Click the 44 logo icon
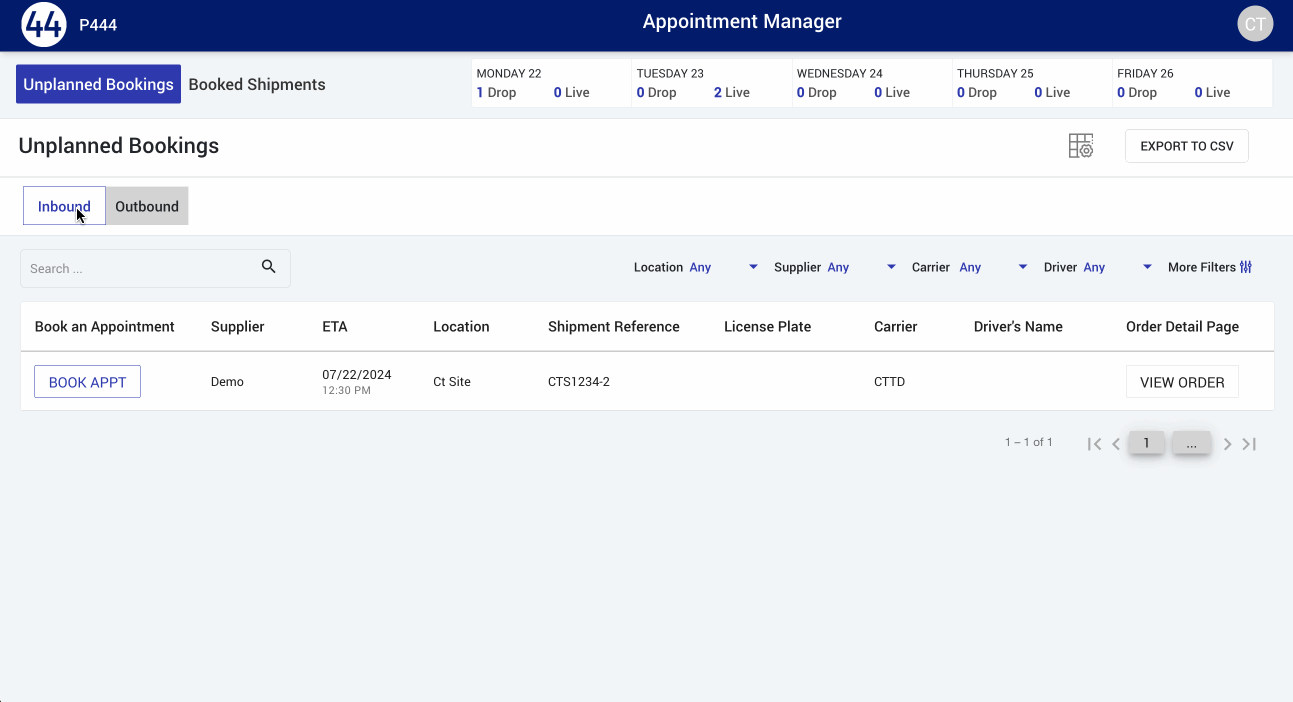The image size is (1293, 702). 43,24
